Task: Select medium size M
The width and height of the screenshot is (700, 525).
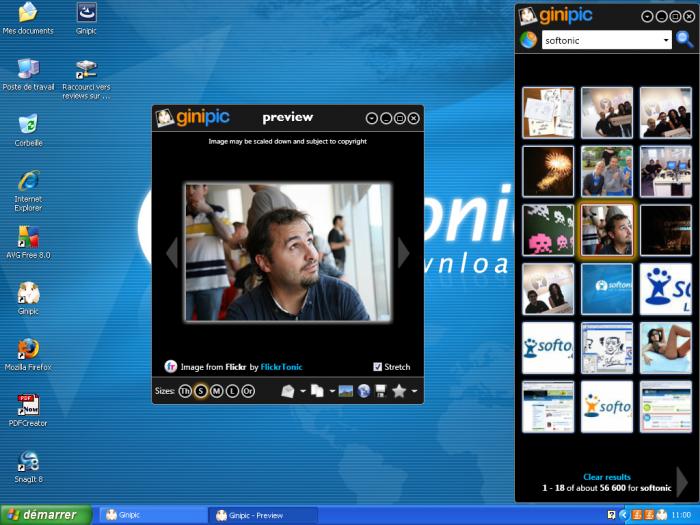Action: [217, 392]
